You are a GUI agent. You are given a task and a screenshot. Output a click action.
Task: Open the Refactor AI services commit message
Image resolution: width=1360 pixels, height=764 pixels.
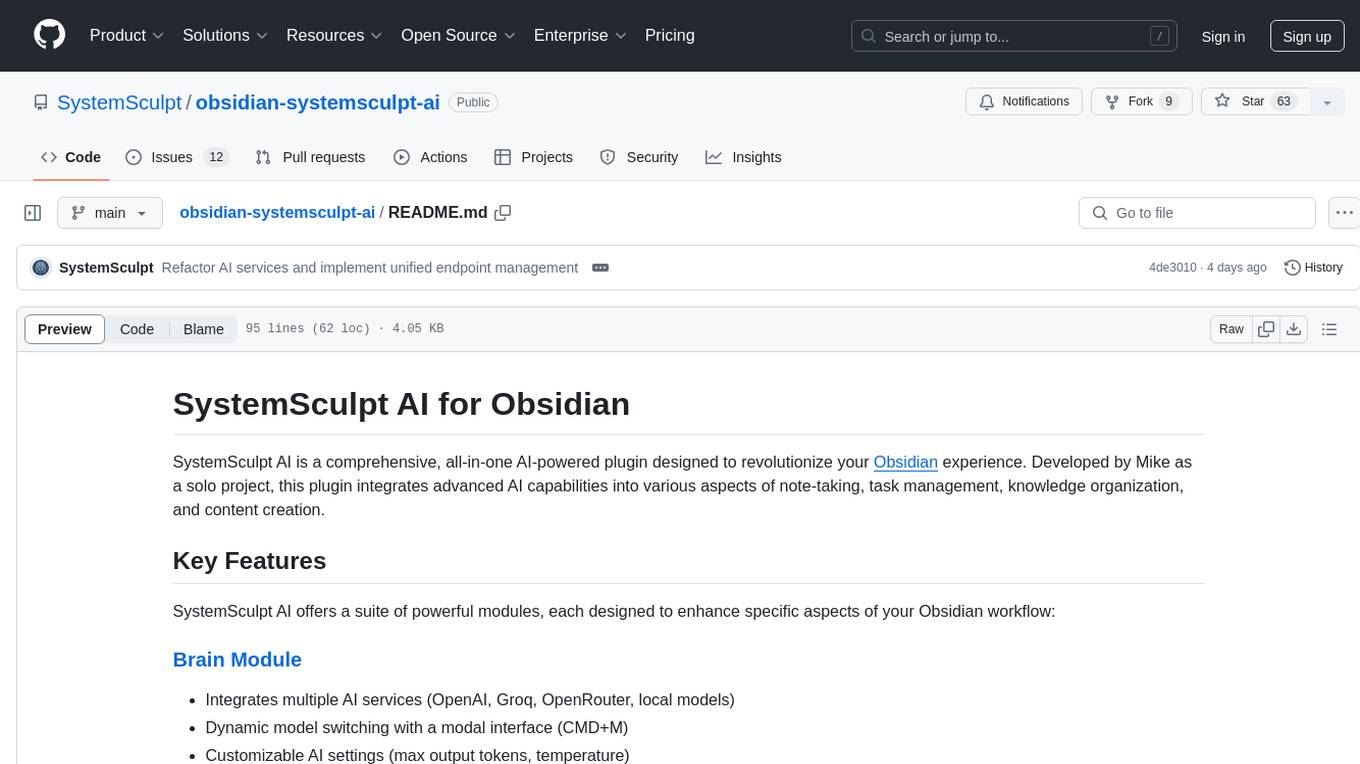[370, 267]
